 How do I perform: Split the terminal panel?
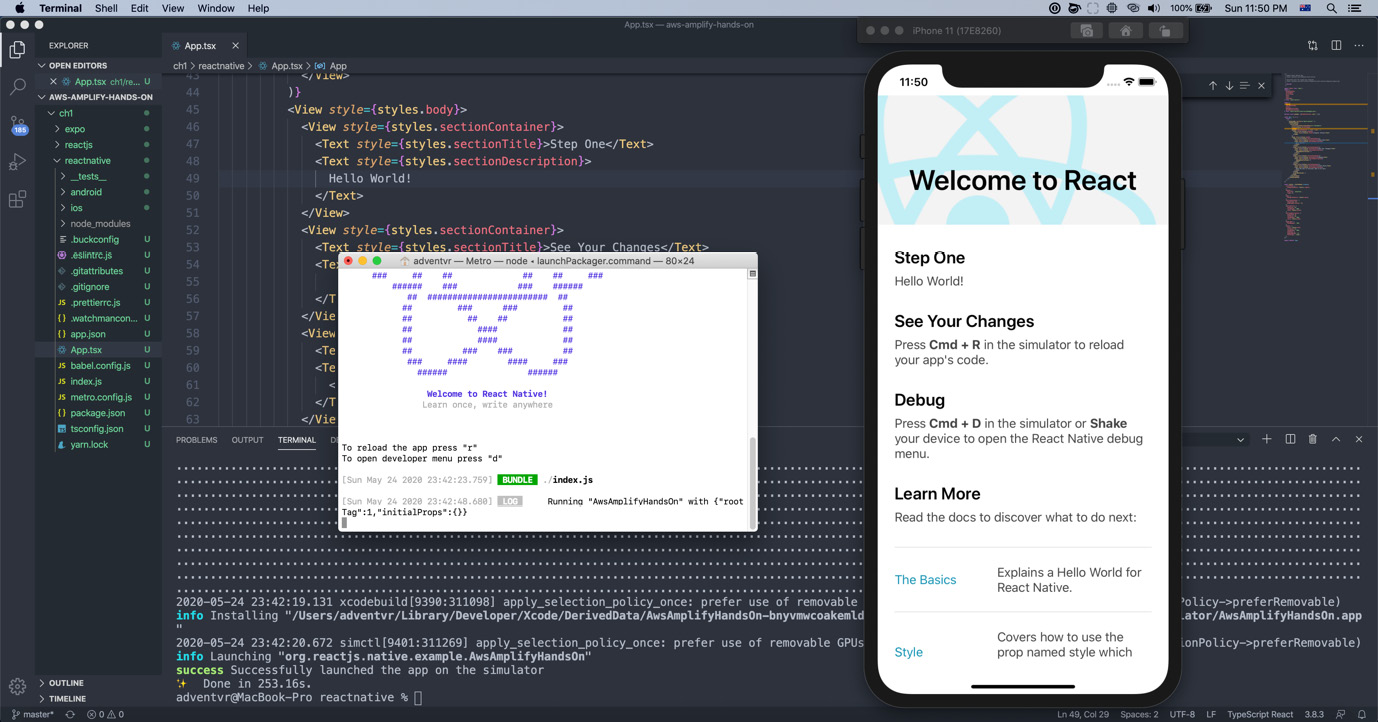click(1290, 439)
